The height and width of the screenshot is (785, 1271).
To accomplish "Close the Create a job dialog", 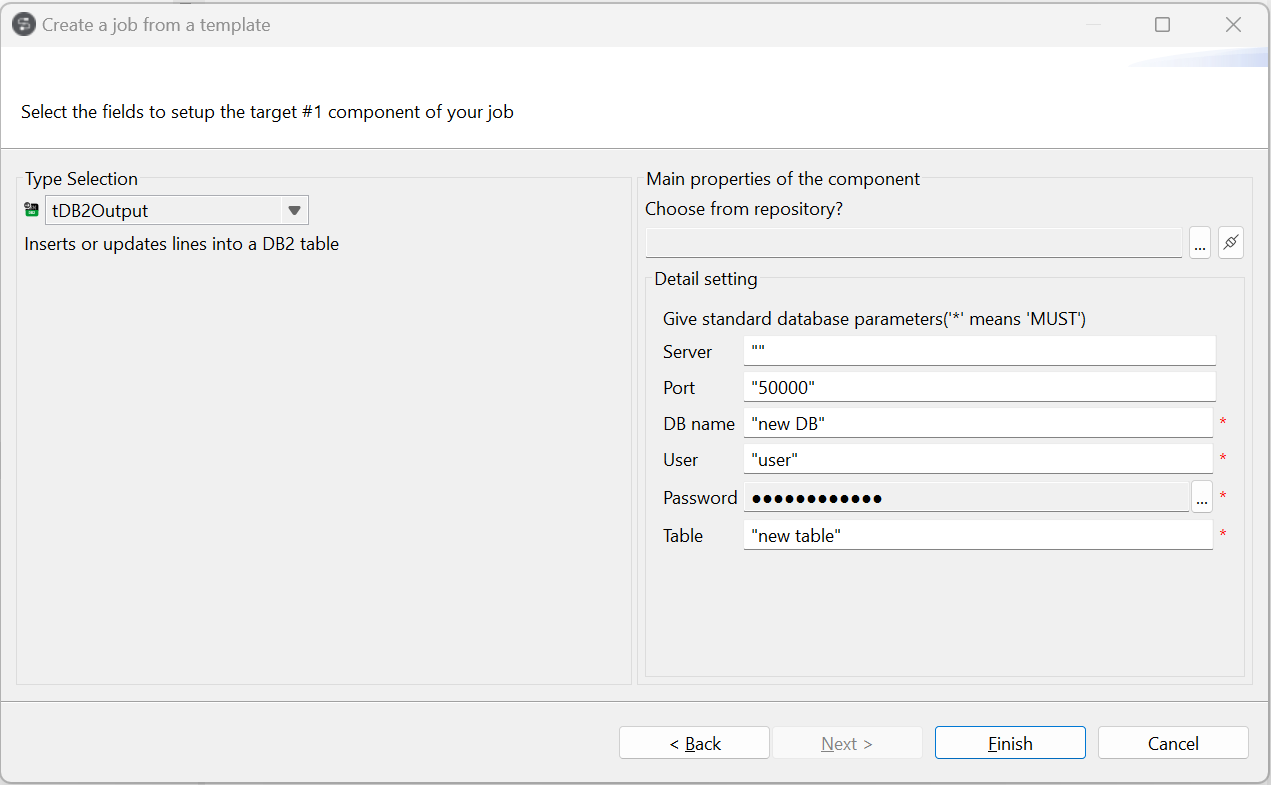I will coord(1233,25).
